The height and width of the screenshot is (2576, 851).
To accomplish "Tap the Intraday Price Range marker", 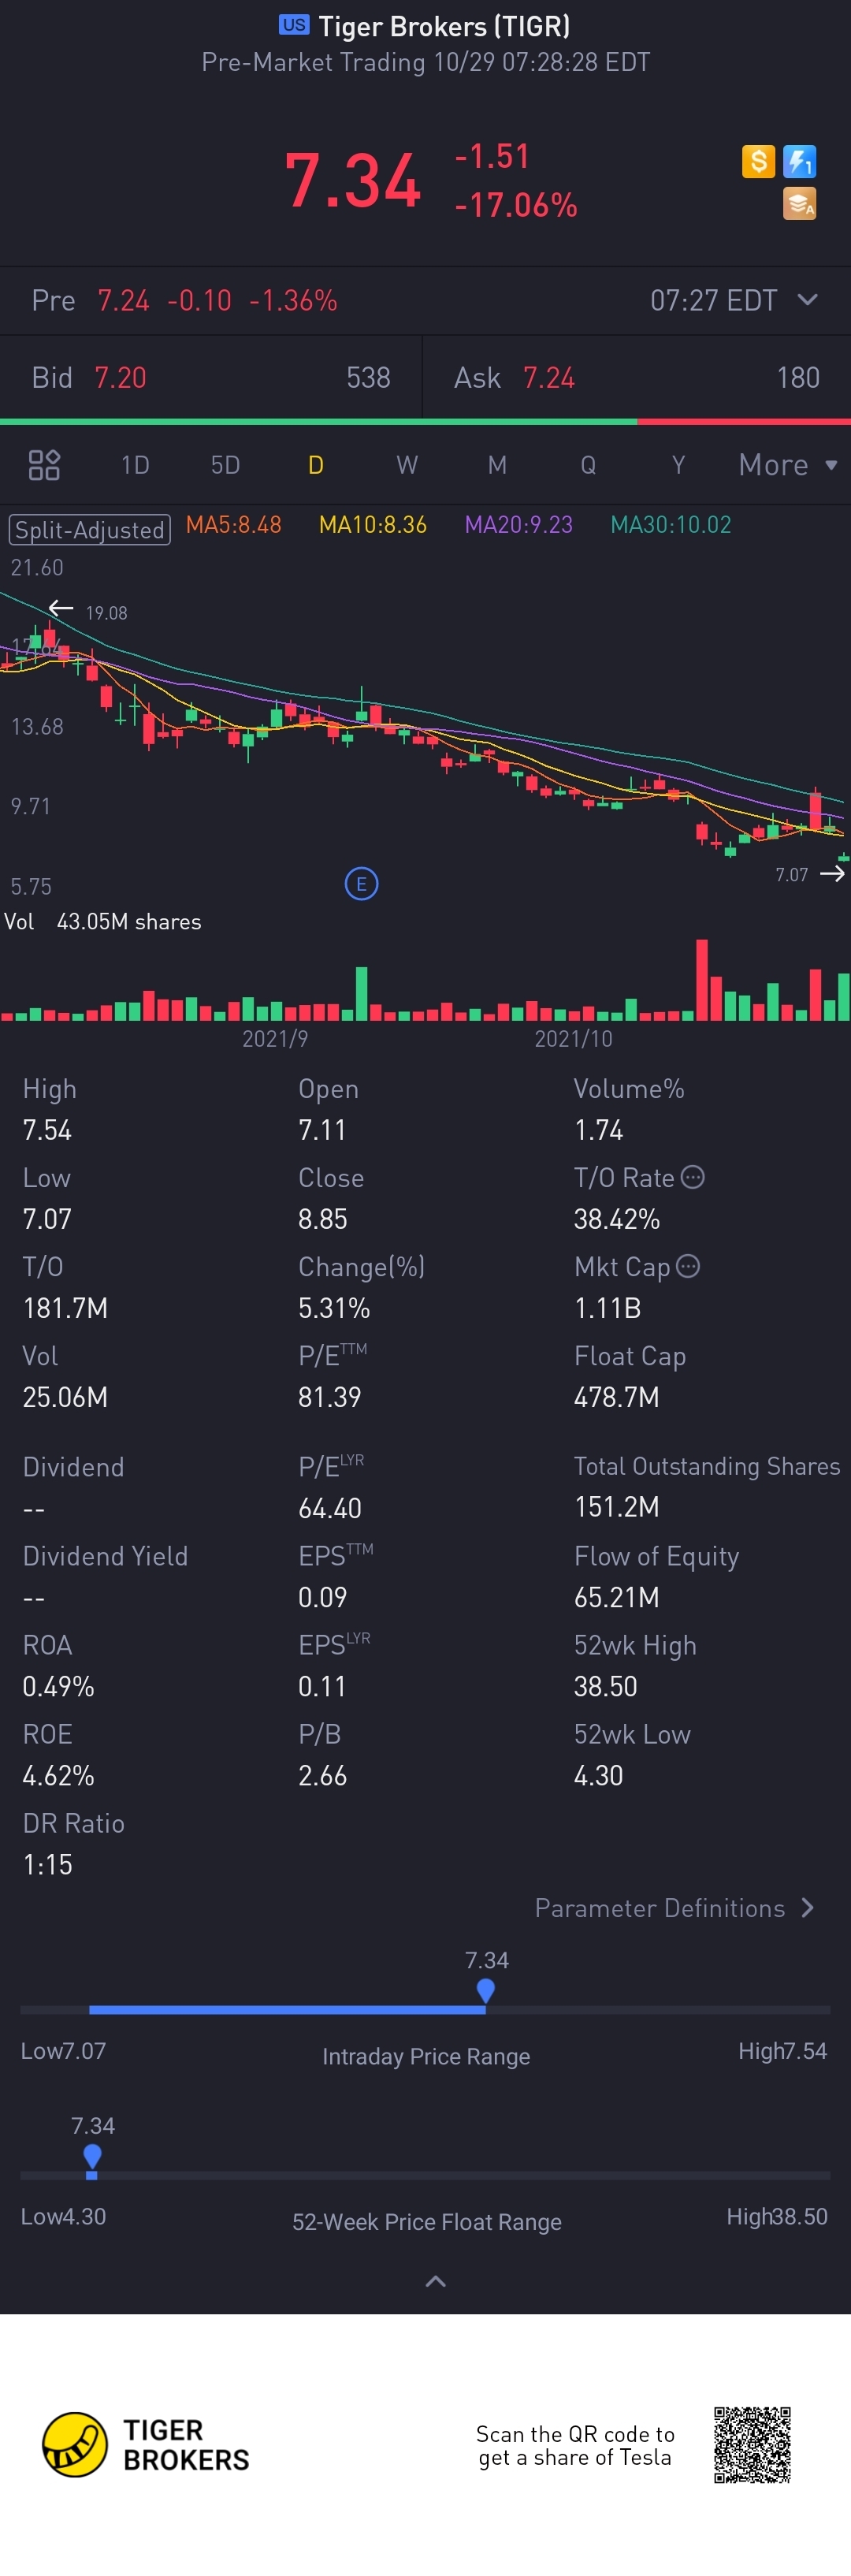I will point(486,1991).
